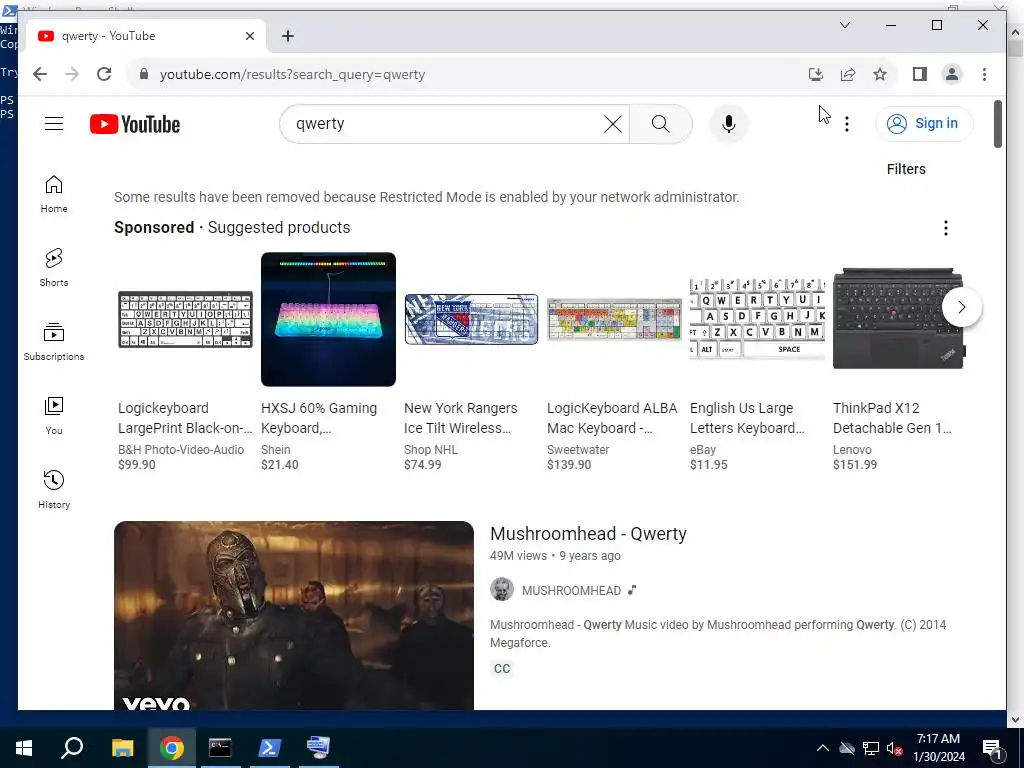This screenshot has width=1024, height=768.
Task: Click the MUSHROOMHEAD channel name
Action: 571,590
